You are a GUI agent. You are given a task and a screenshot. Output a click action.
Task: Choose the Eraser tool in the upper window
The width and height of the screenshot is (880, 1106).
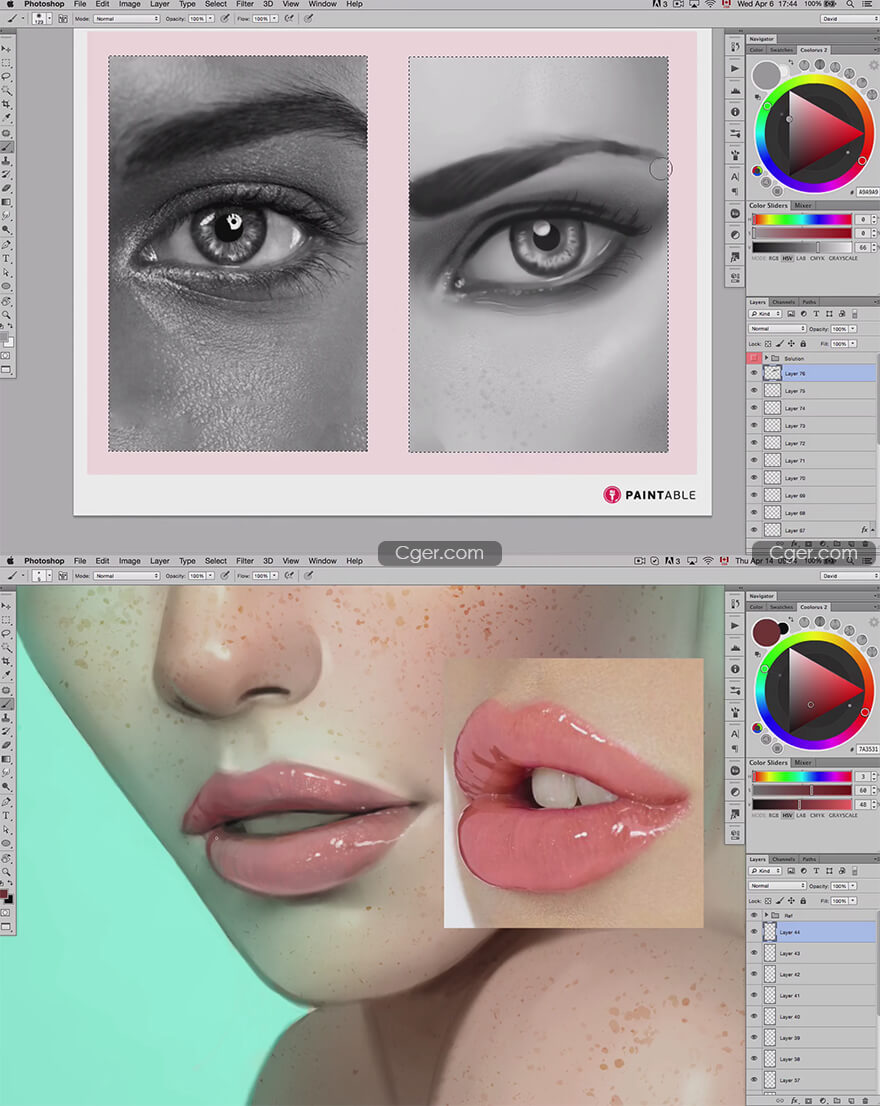6,188
